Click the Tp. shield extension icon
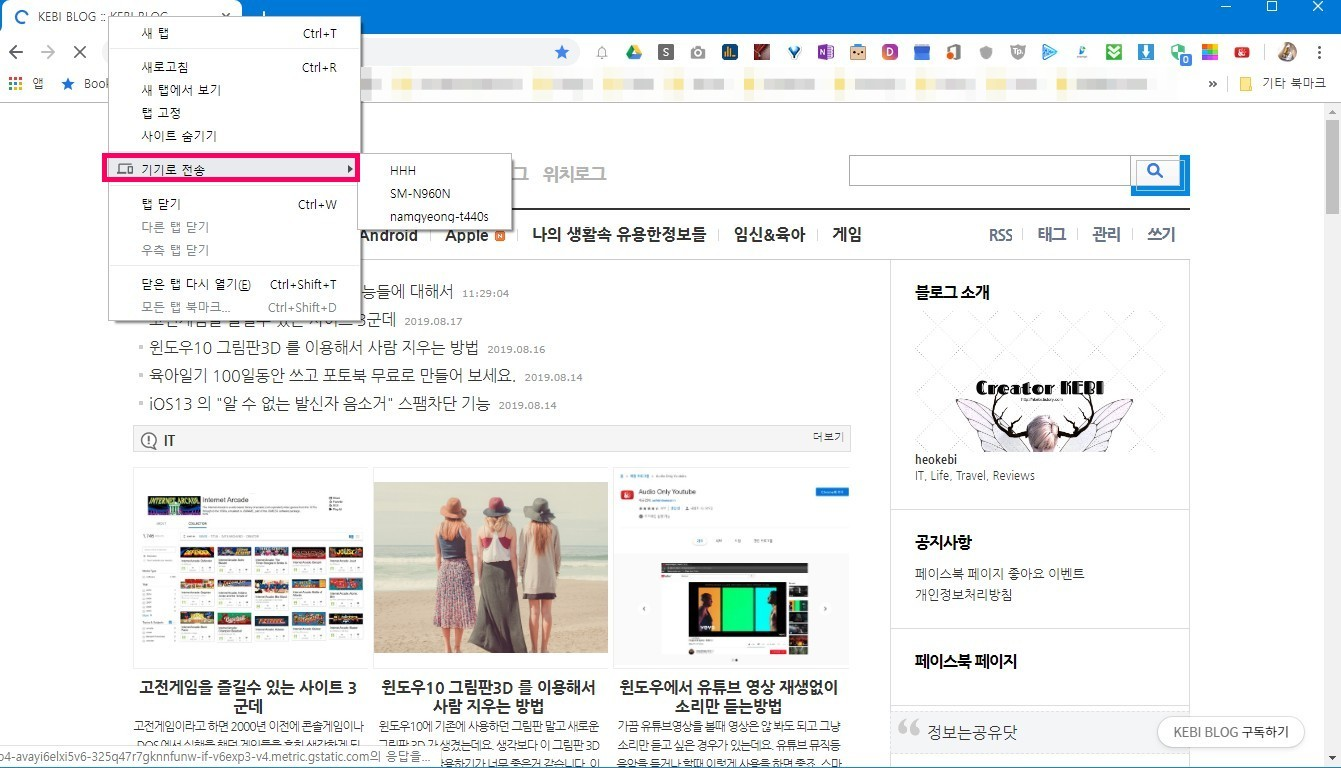This screenshot has height=768, width=1341. (1017, 52)
